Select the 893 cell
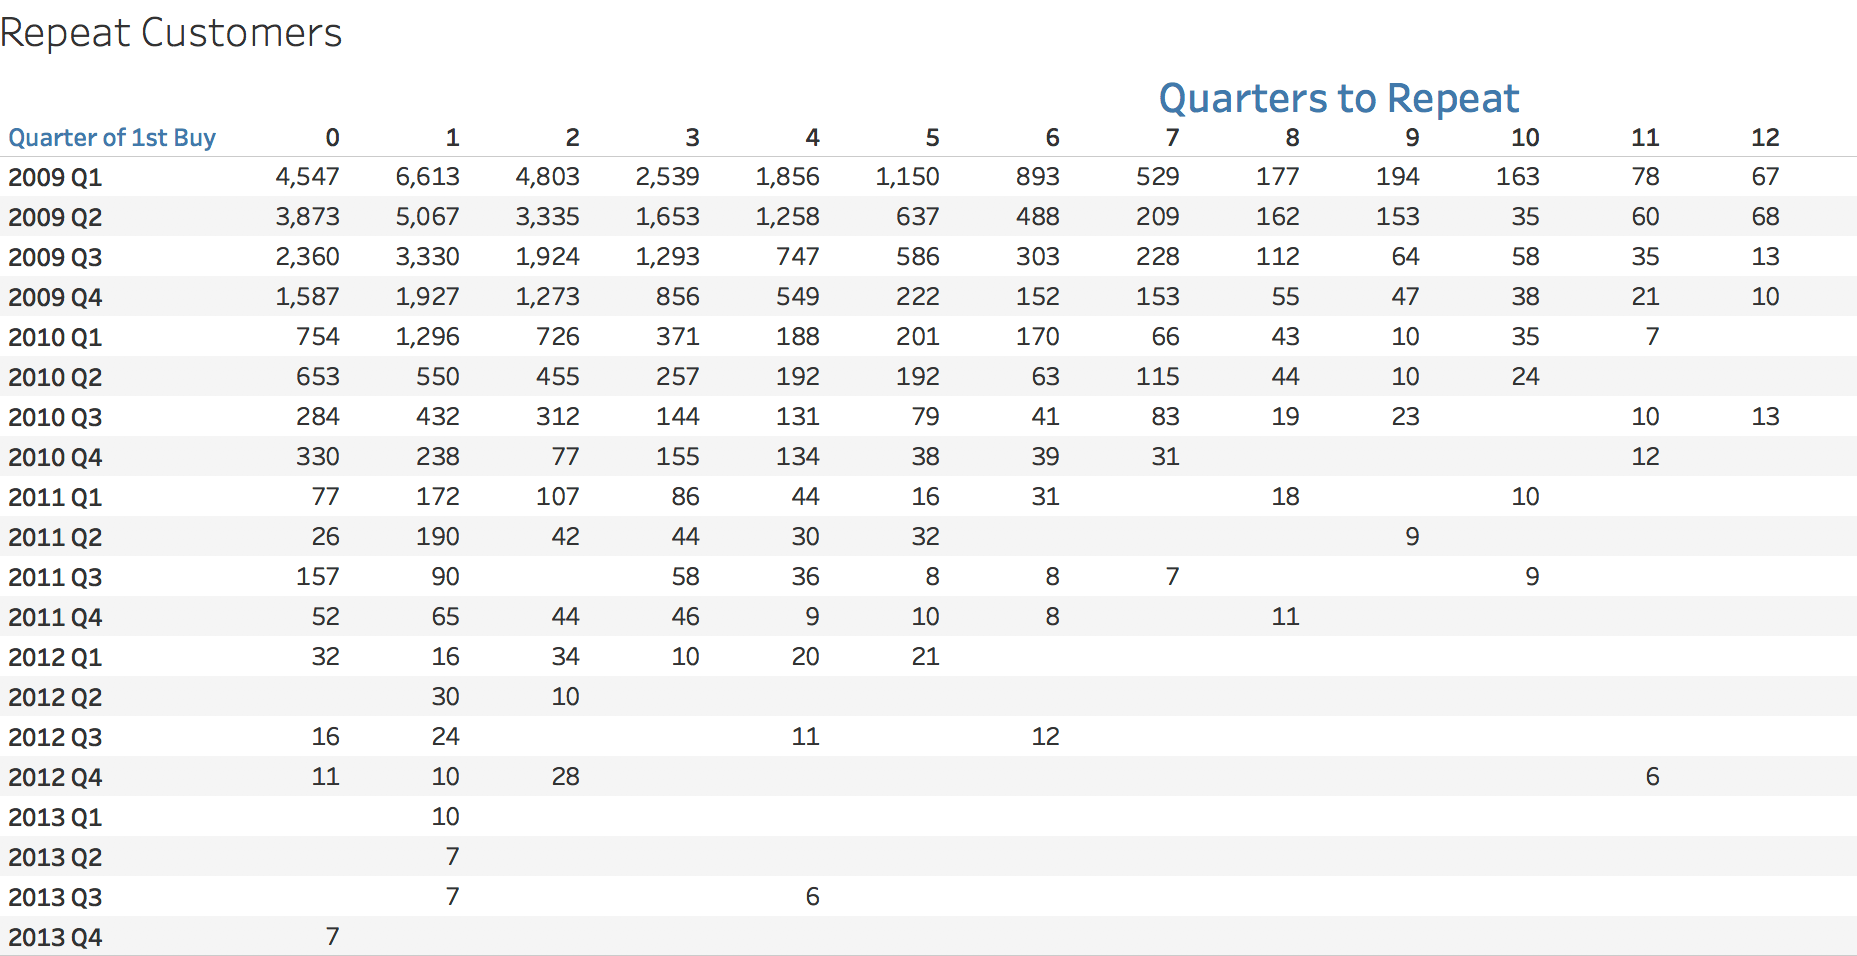 [1037, 177]
